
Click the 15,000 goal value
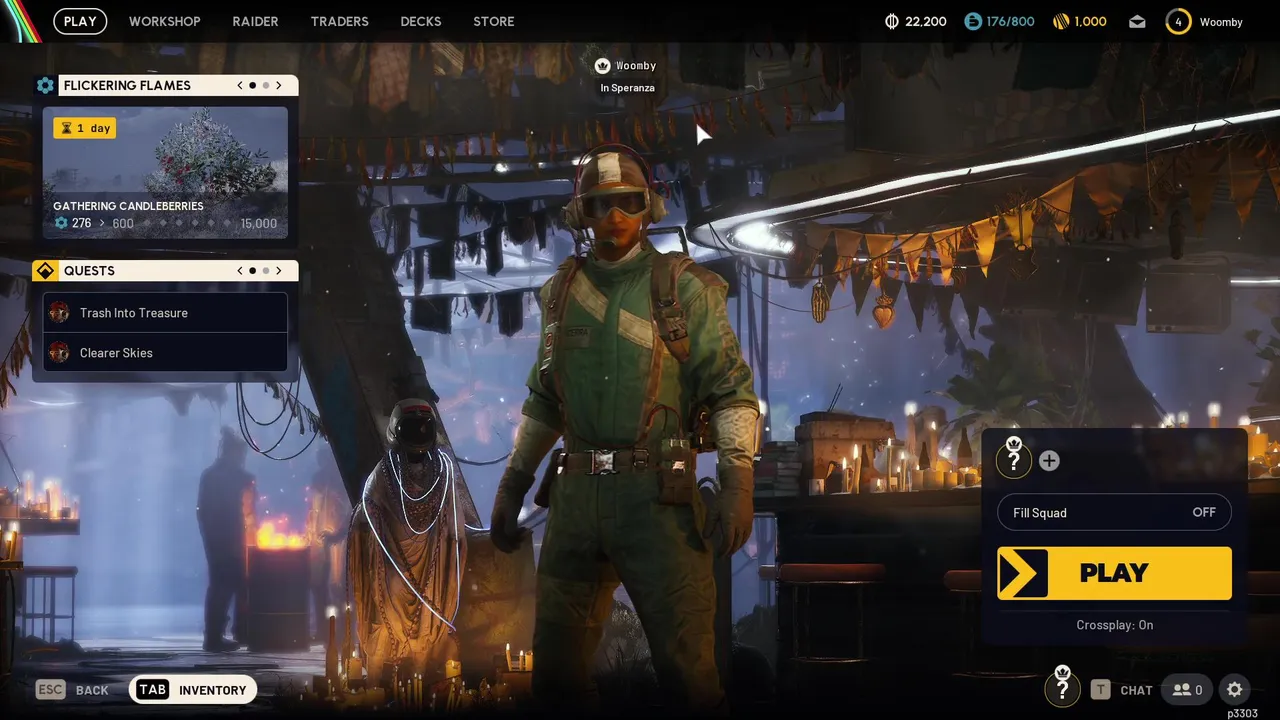point(259,223)
